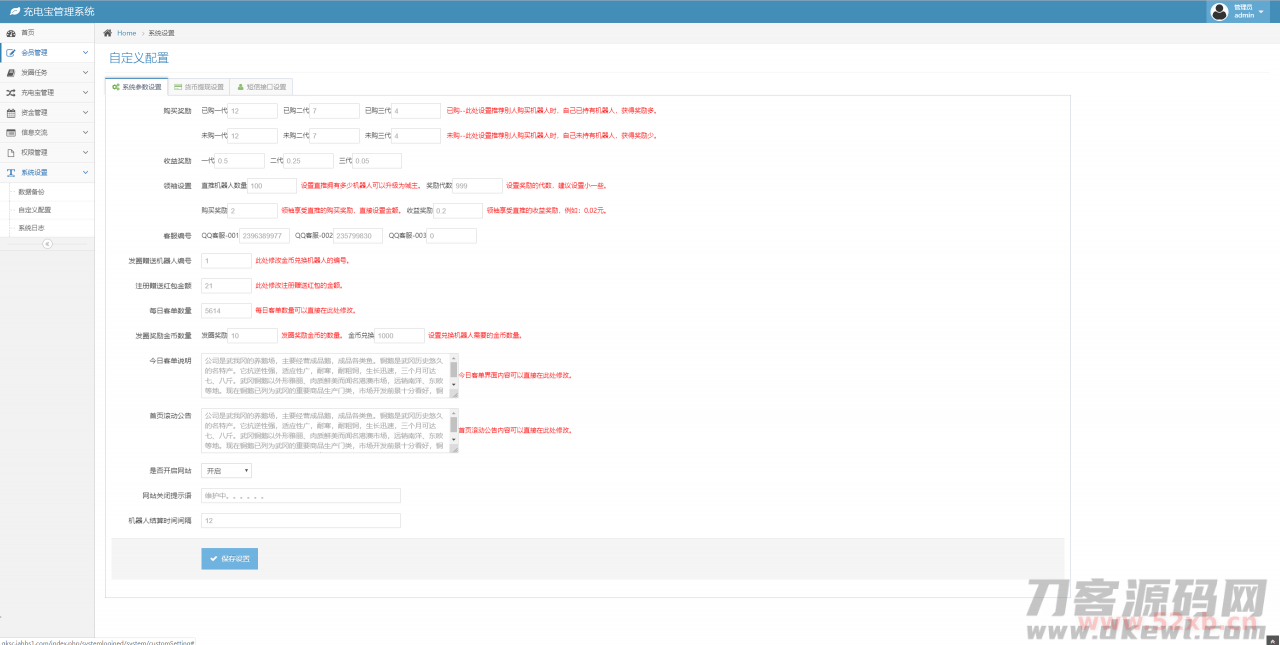Open the 是否开启网站 dropdown
Viewport: 1280px width, 645px height.
226,470
